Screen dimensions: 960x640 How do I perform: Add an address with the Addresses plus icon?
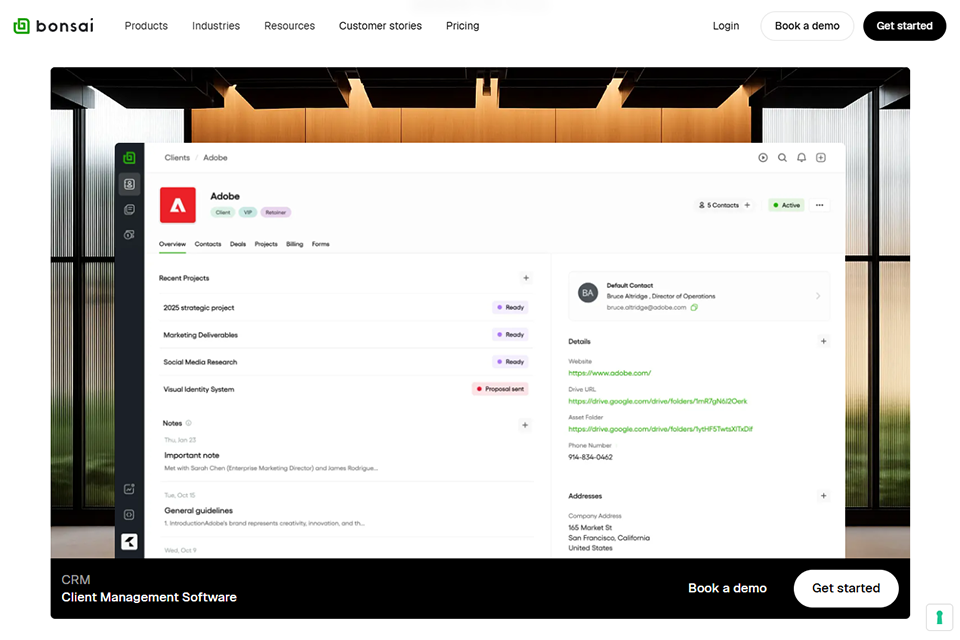pyautogui.click(x=823, y=496)
